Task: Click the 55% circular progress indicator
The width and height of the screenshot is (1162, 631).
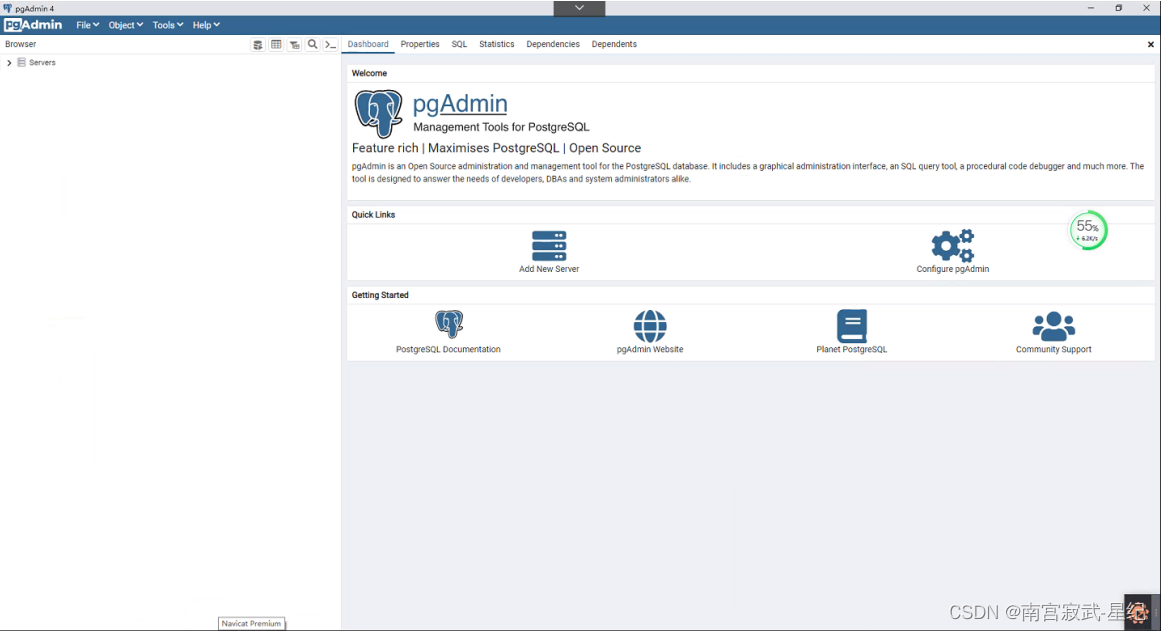Action: [x=1088, y=231]
